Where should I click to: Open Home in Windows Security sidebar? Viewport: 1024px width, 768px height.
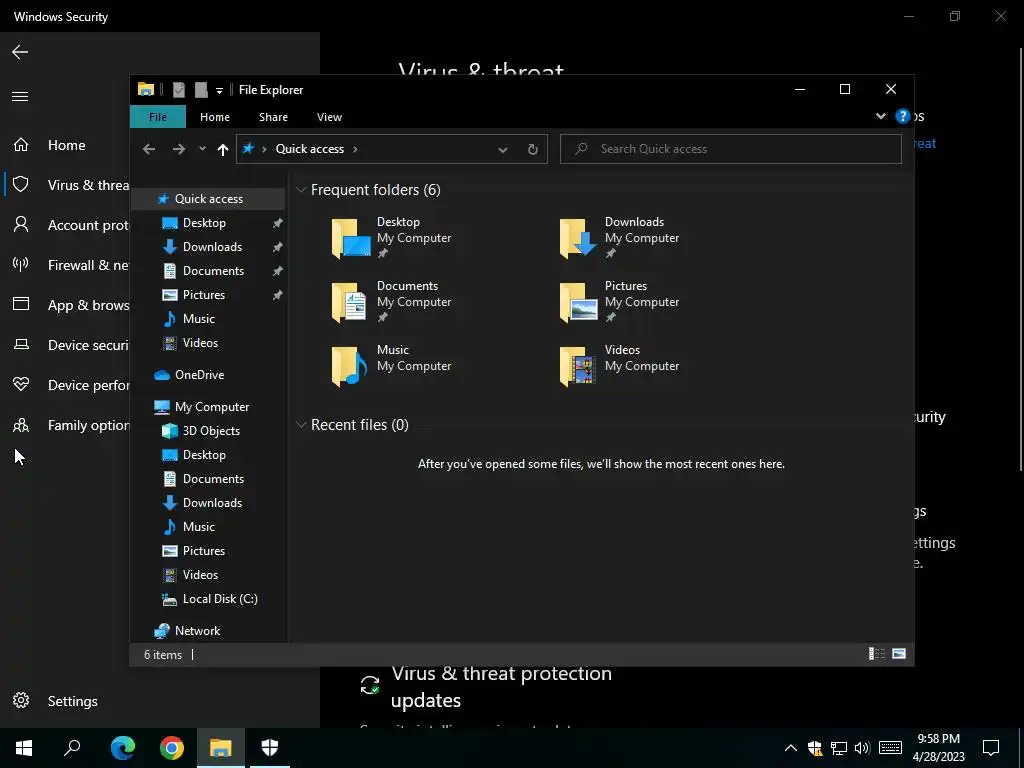65,145
